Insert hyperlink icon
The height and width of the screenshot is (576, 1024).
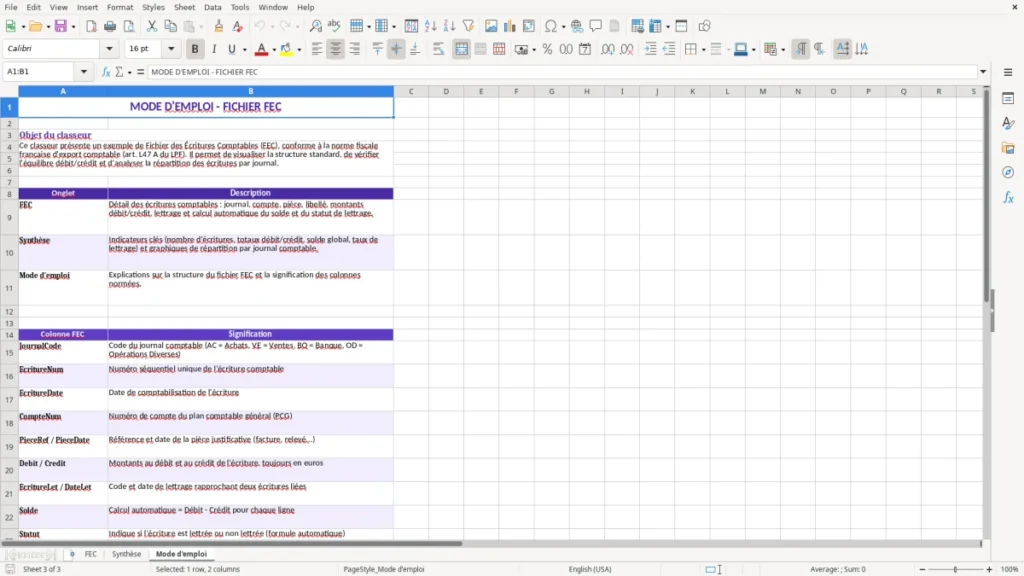click(x=577, y=26)
